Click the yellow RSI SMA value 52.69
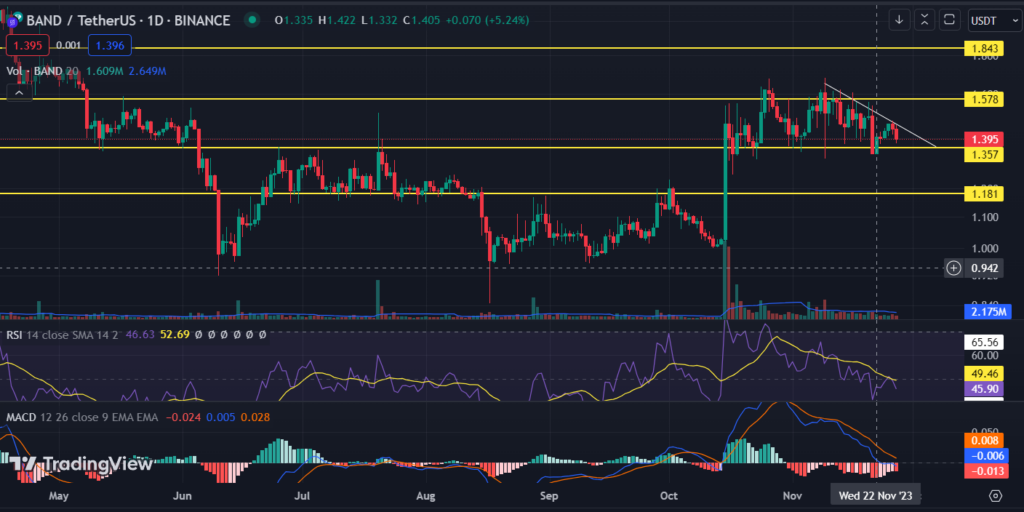1024x512 pixels. [175, 334]
